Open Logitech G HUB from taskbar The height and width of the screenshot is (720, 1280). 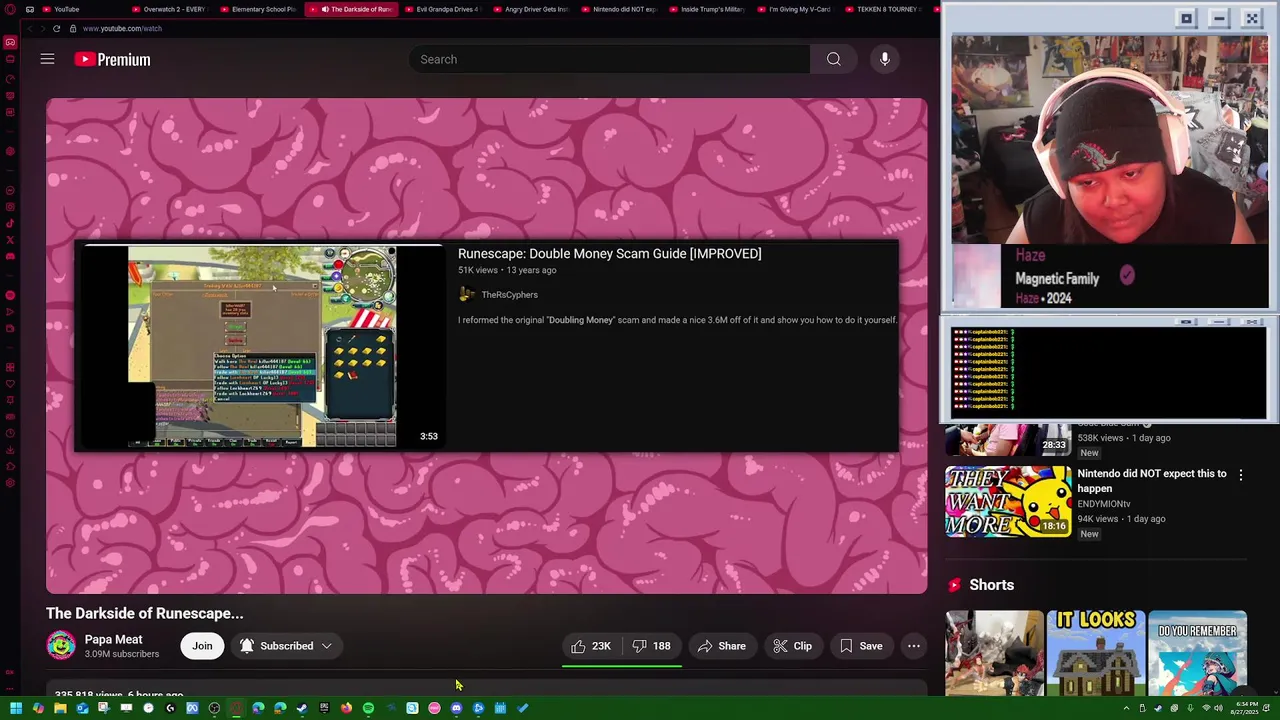[x=170, y=708]
